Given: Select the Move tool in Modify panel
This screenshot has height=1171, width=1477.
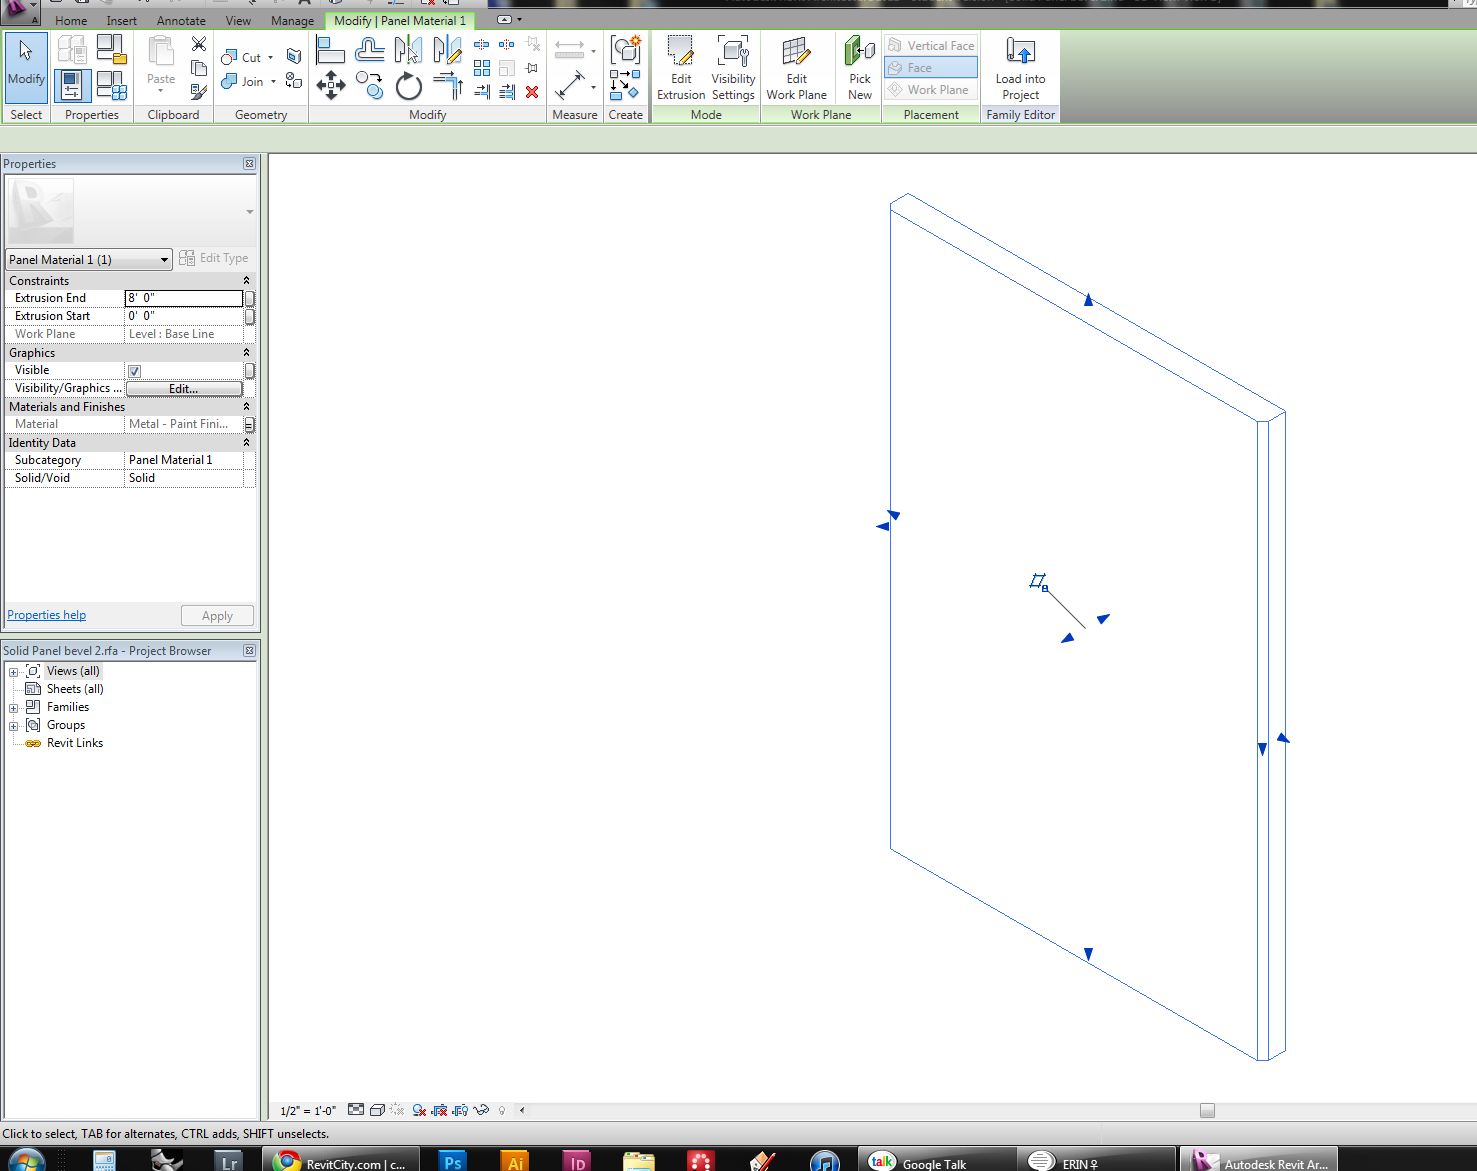Looking at the screenshot, I should point(331,86).
